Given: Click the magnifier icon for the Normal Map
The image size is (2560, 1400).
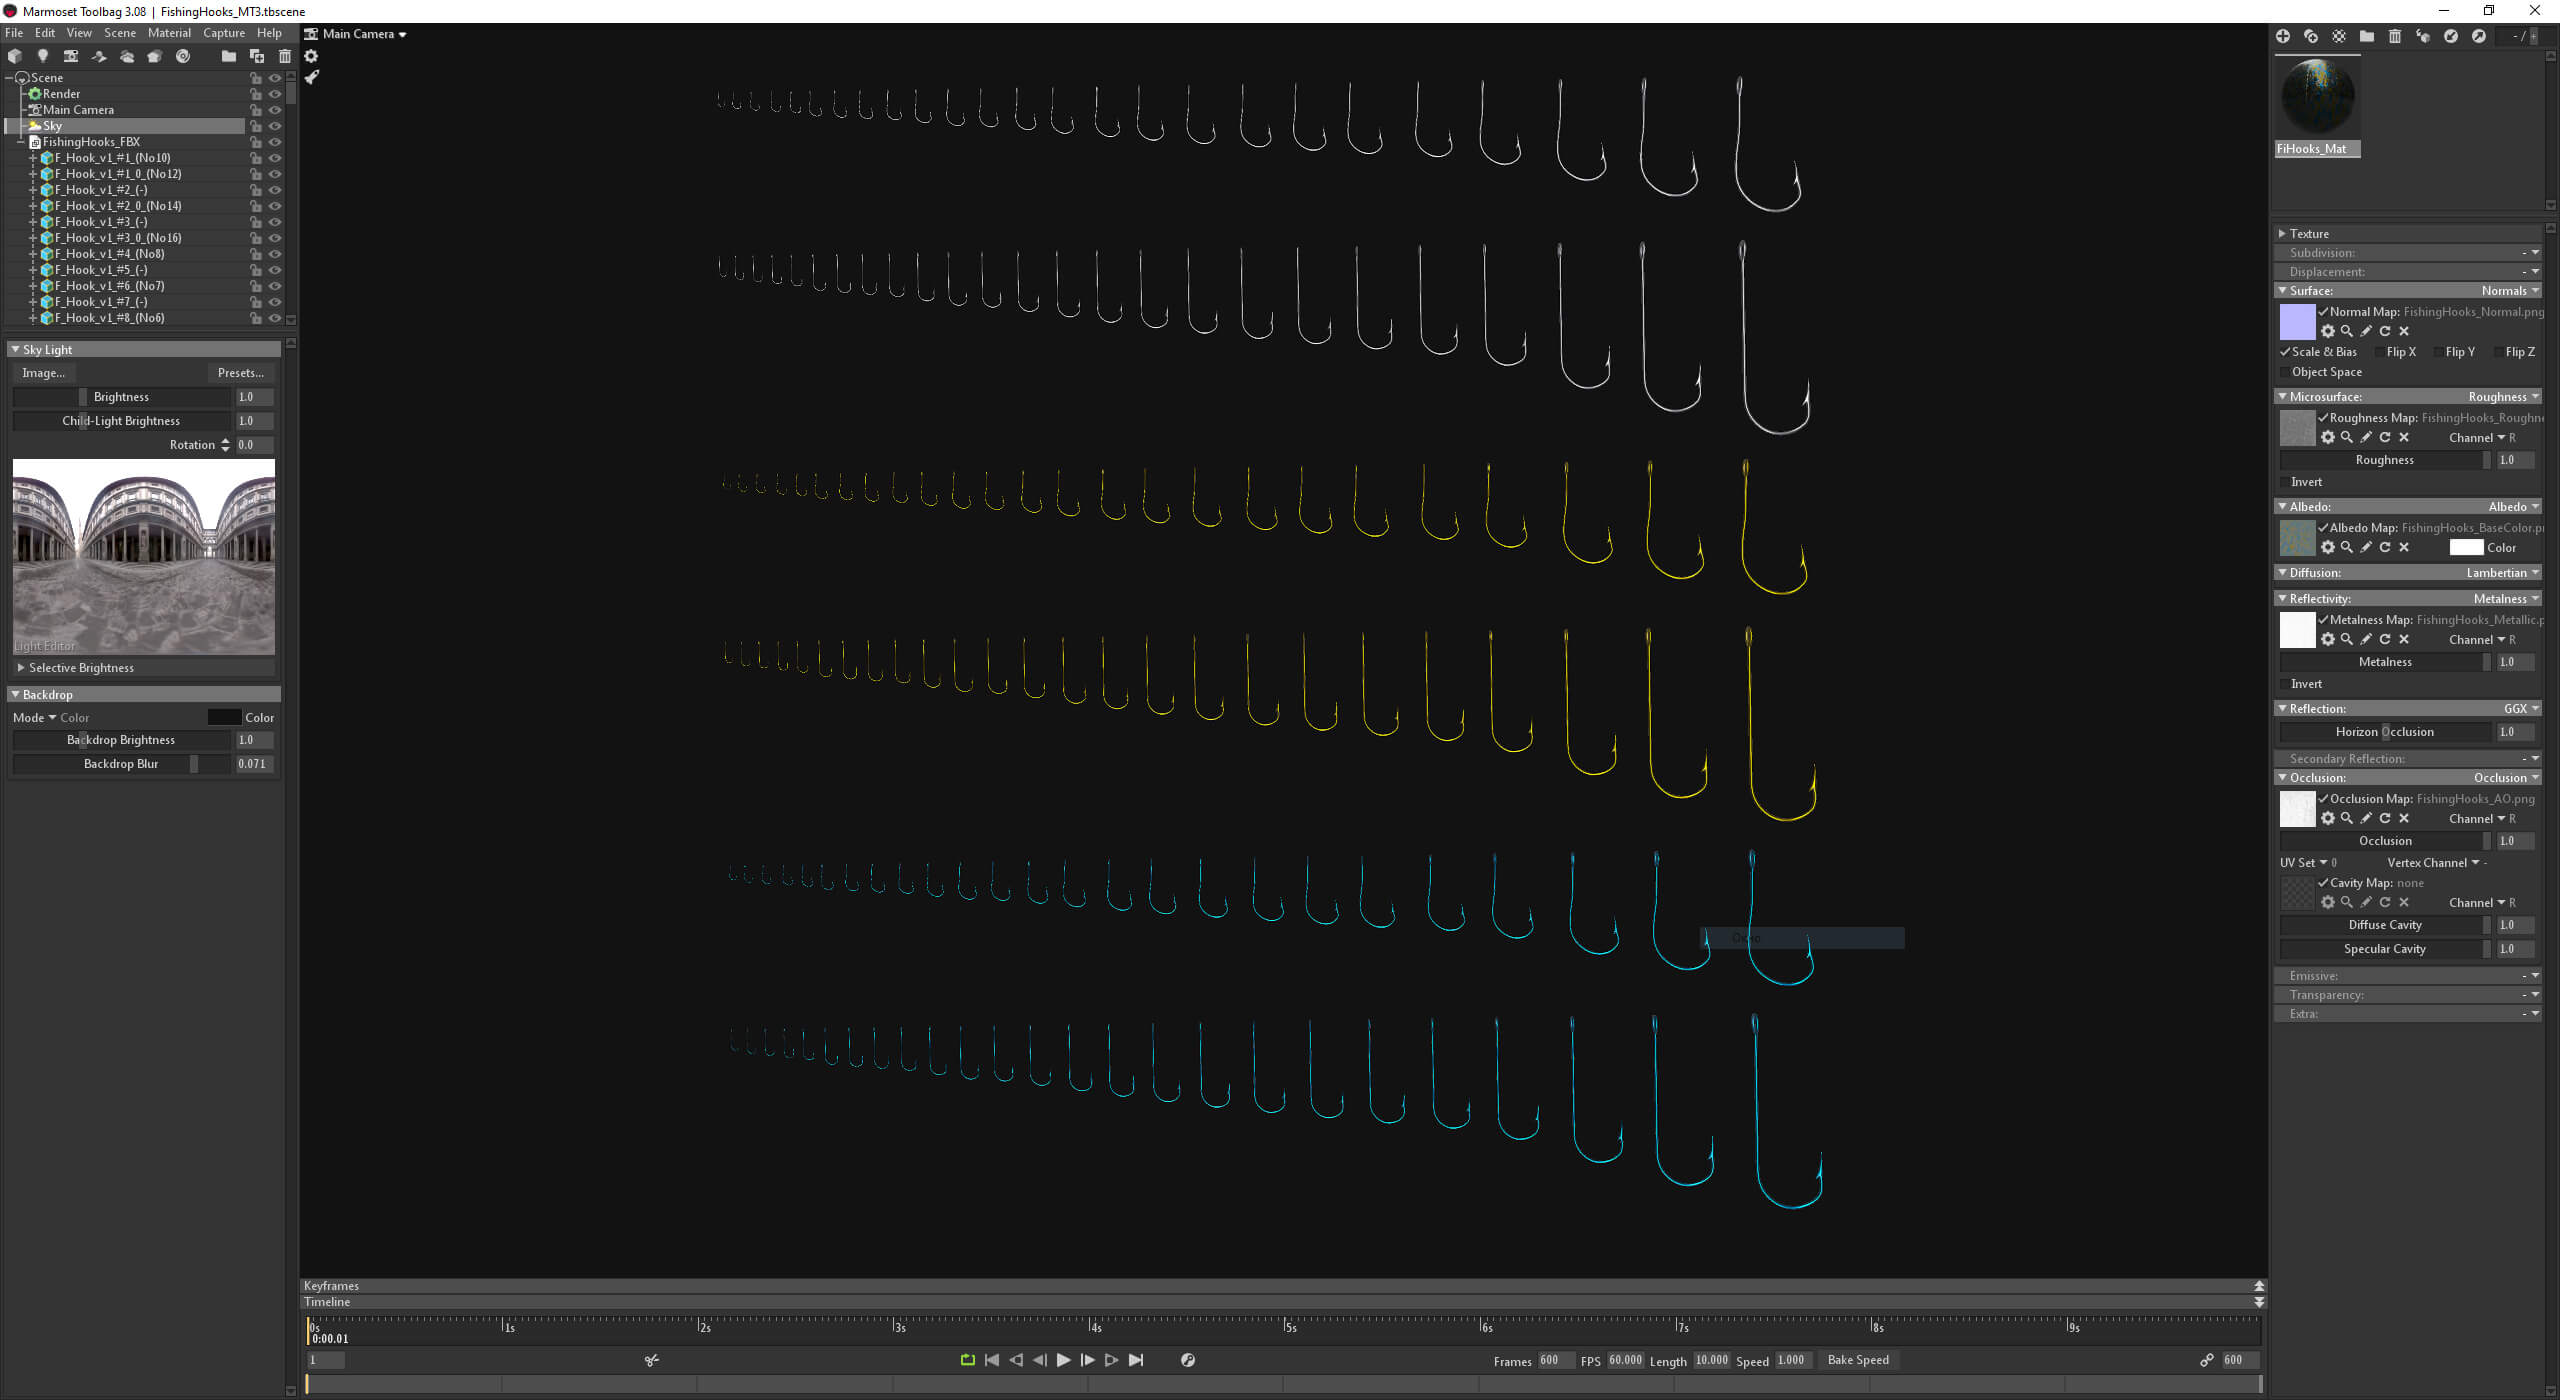Looking at the screenshot, I should 2346,331.
